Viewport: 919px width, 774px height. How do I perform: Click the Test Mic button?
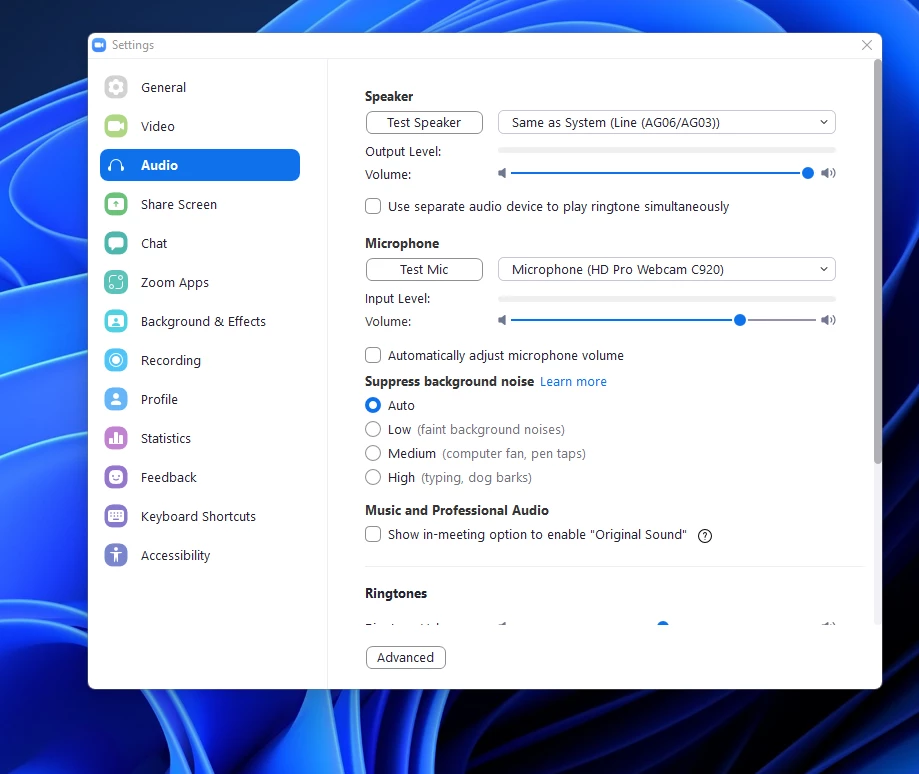click(x=424, y=270)
